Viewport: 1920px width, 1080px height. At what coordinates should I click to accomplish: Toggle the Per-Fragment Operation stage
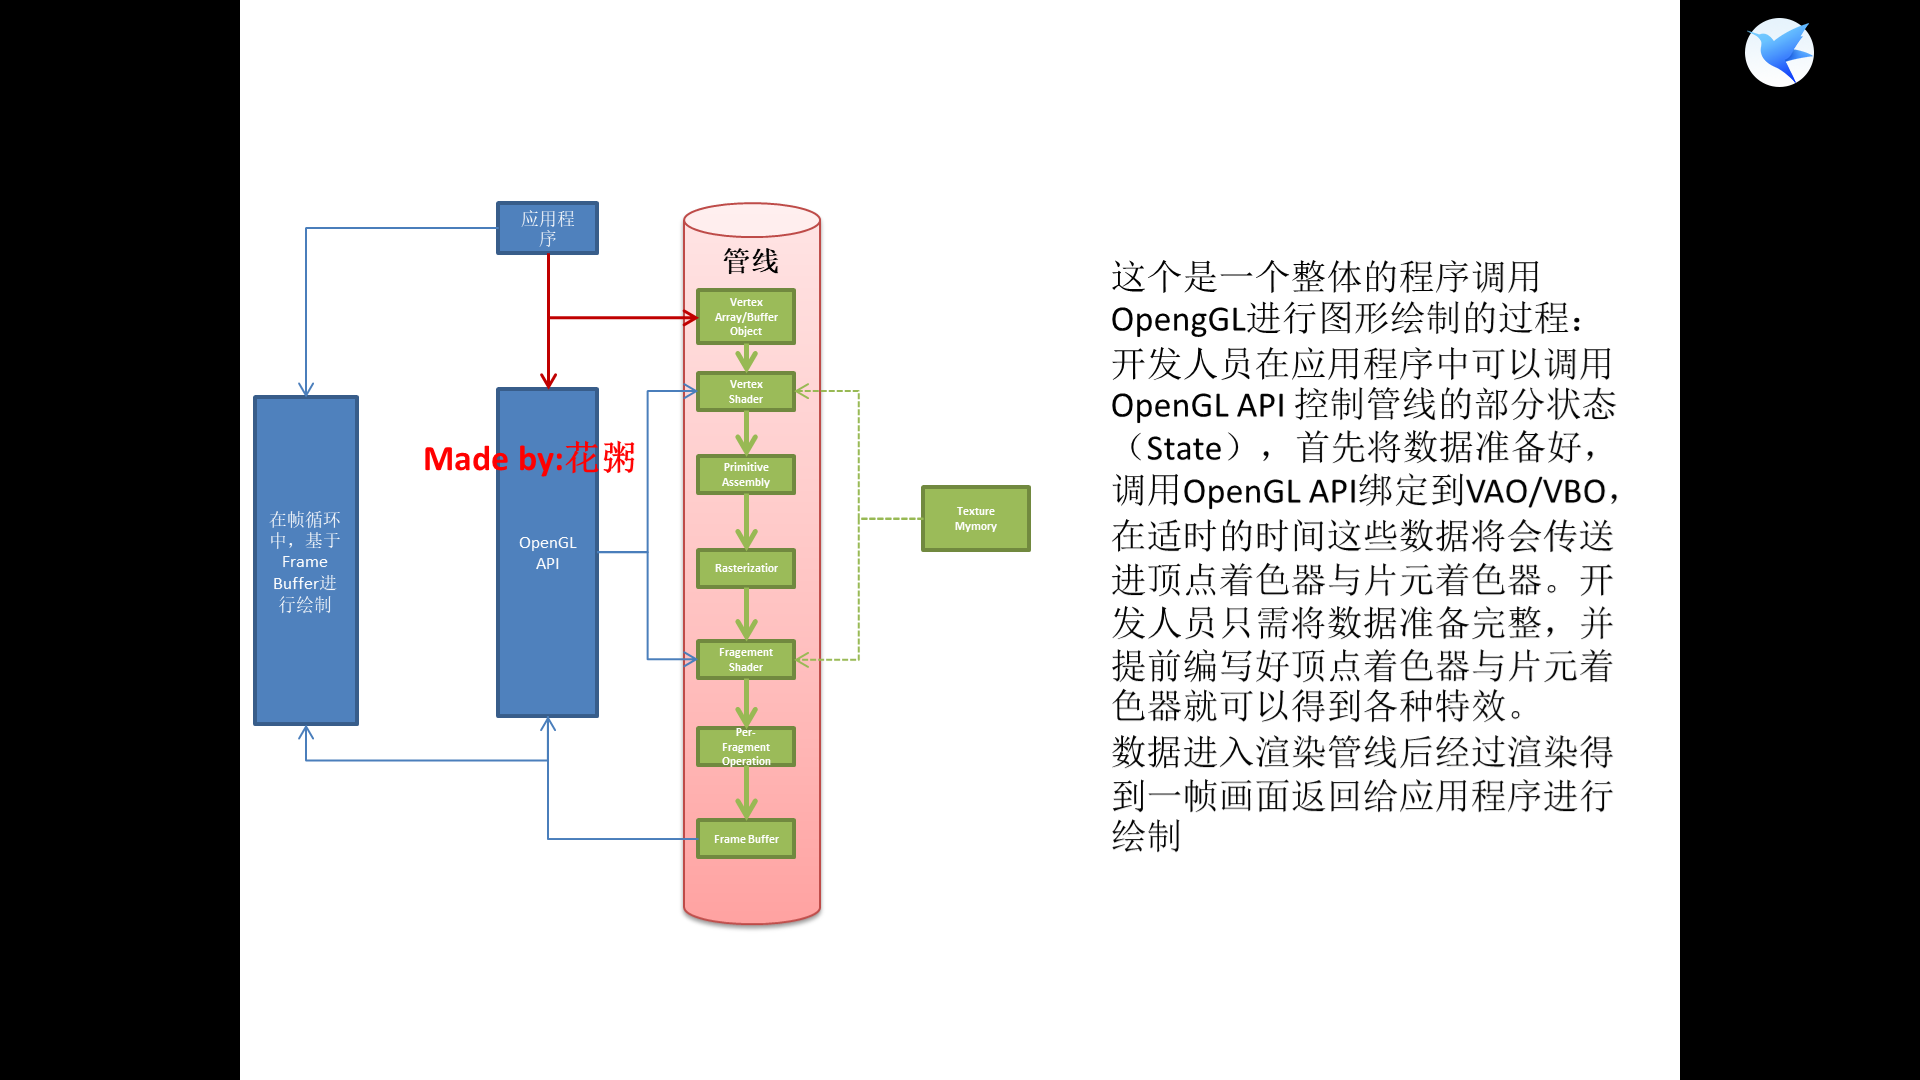(x=744, y=748)
